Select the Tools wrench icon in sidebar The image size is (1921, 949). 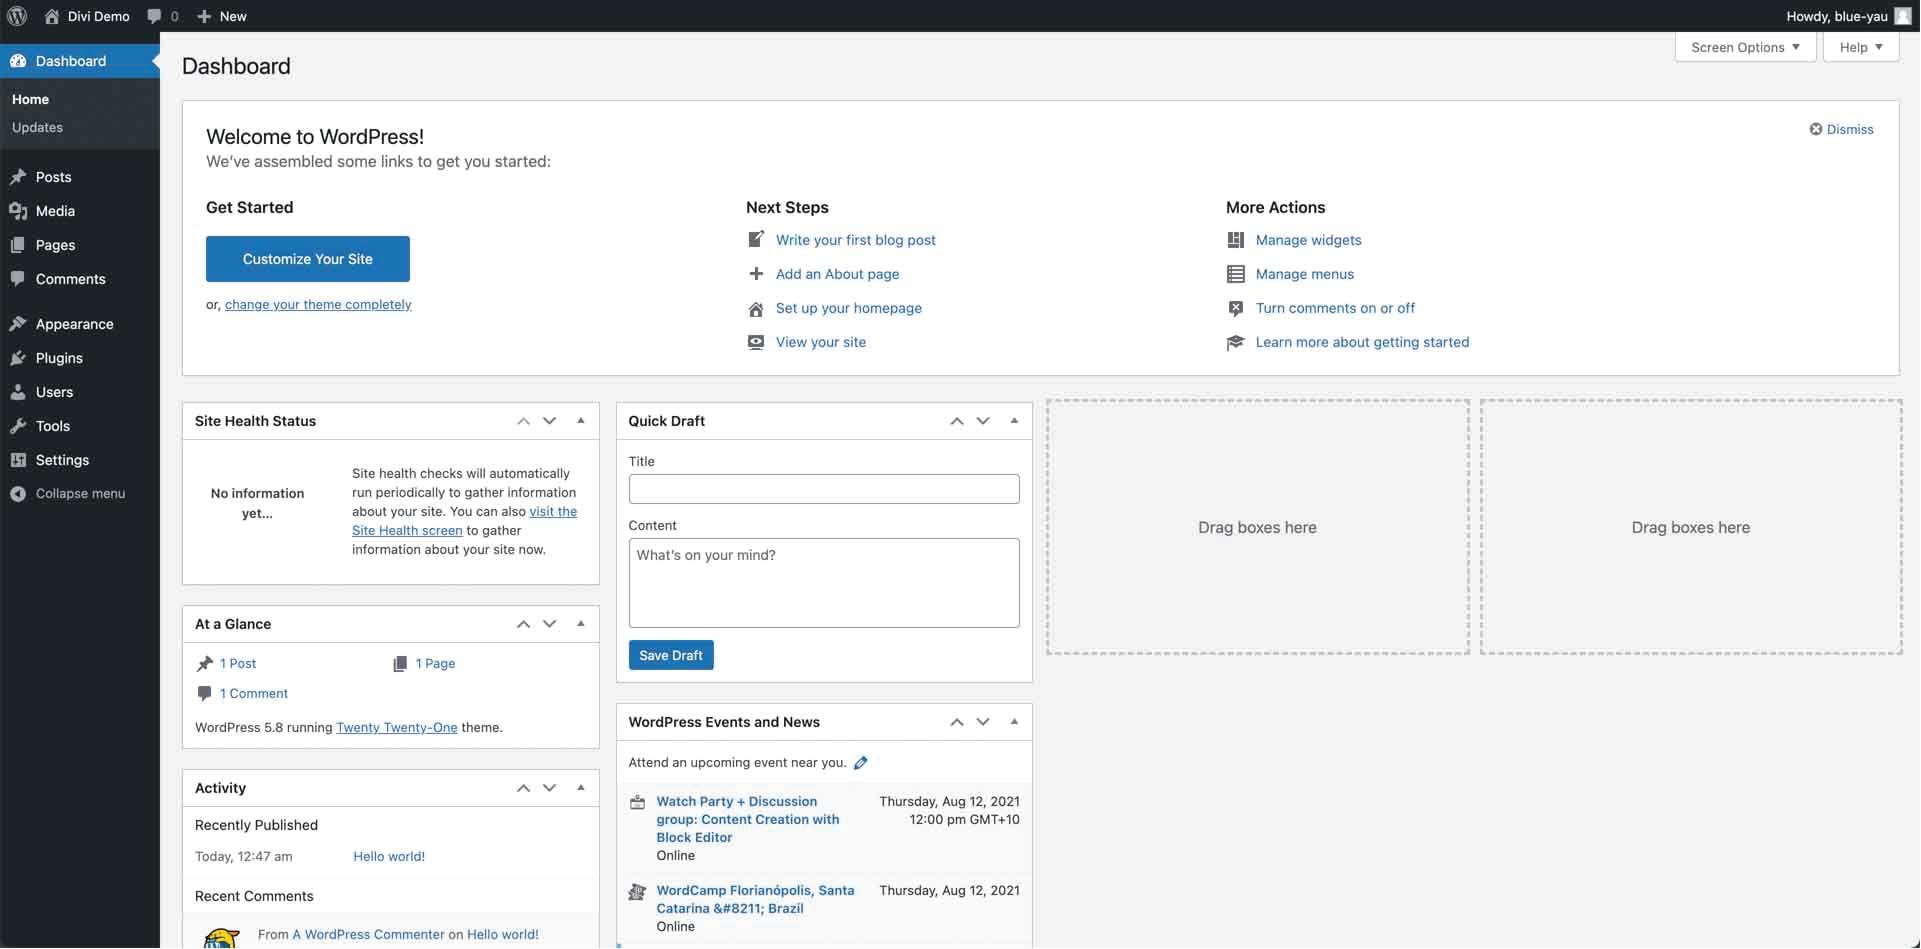[19, 425]
